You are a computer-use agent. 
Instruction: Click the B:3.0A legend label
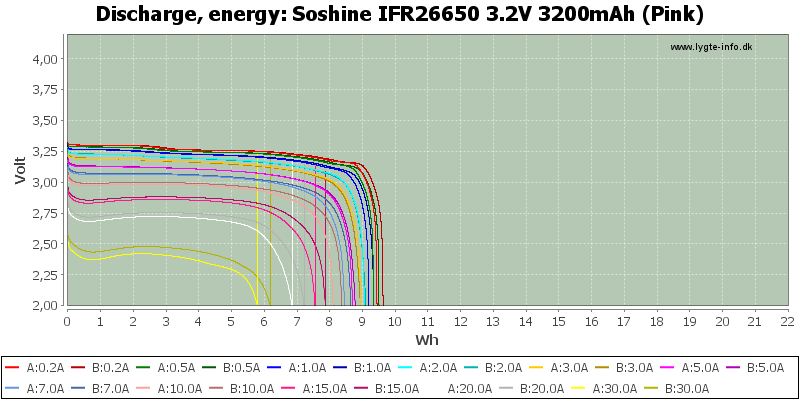(635, 367)
